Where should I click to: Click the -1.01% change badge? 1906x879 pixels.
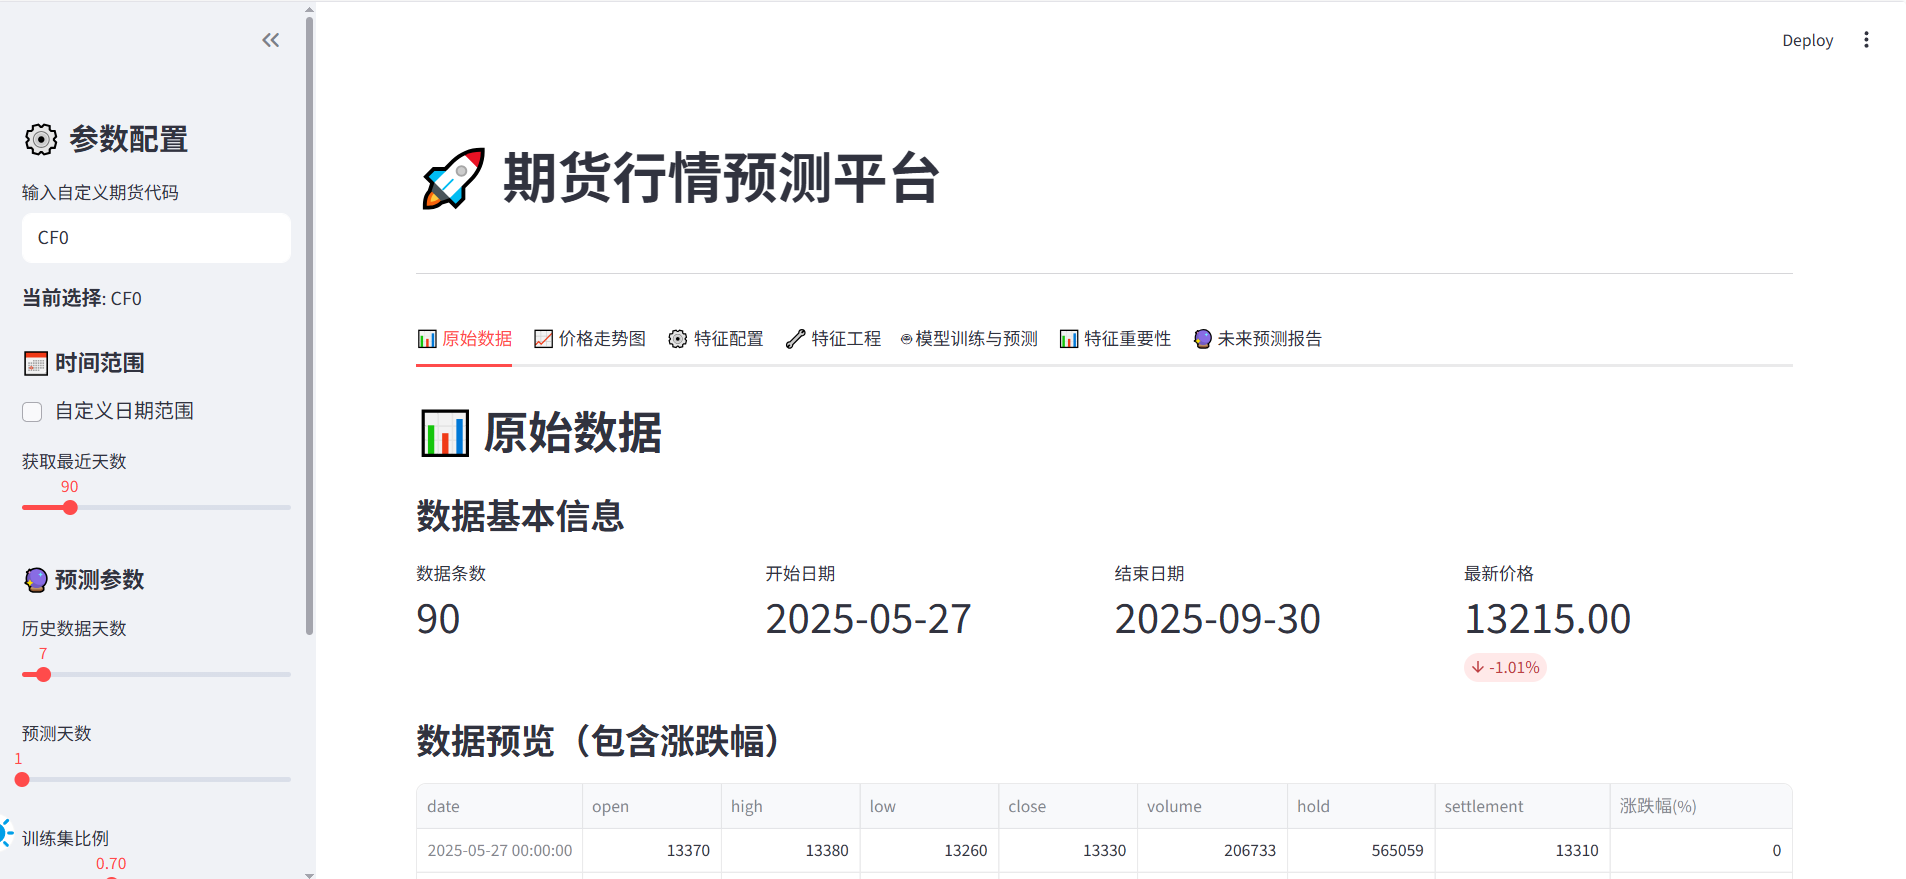click(1505, 667)
